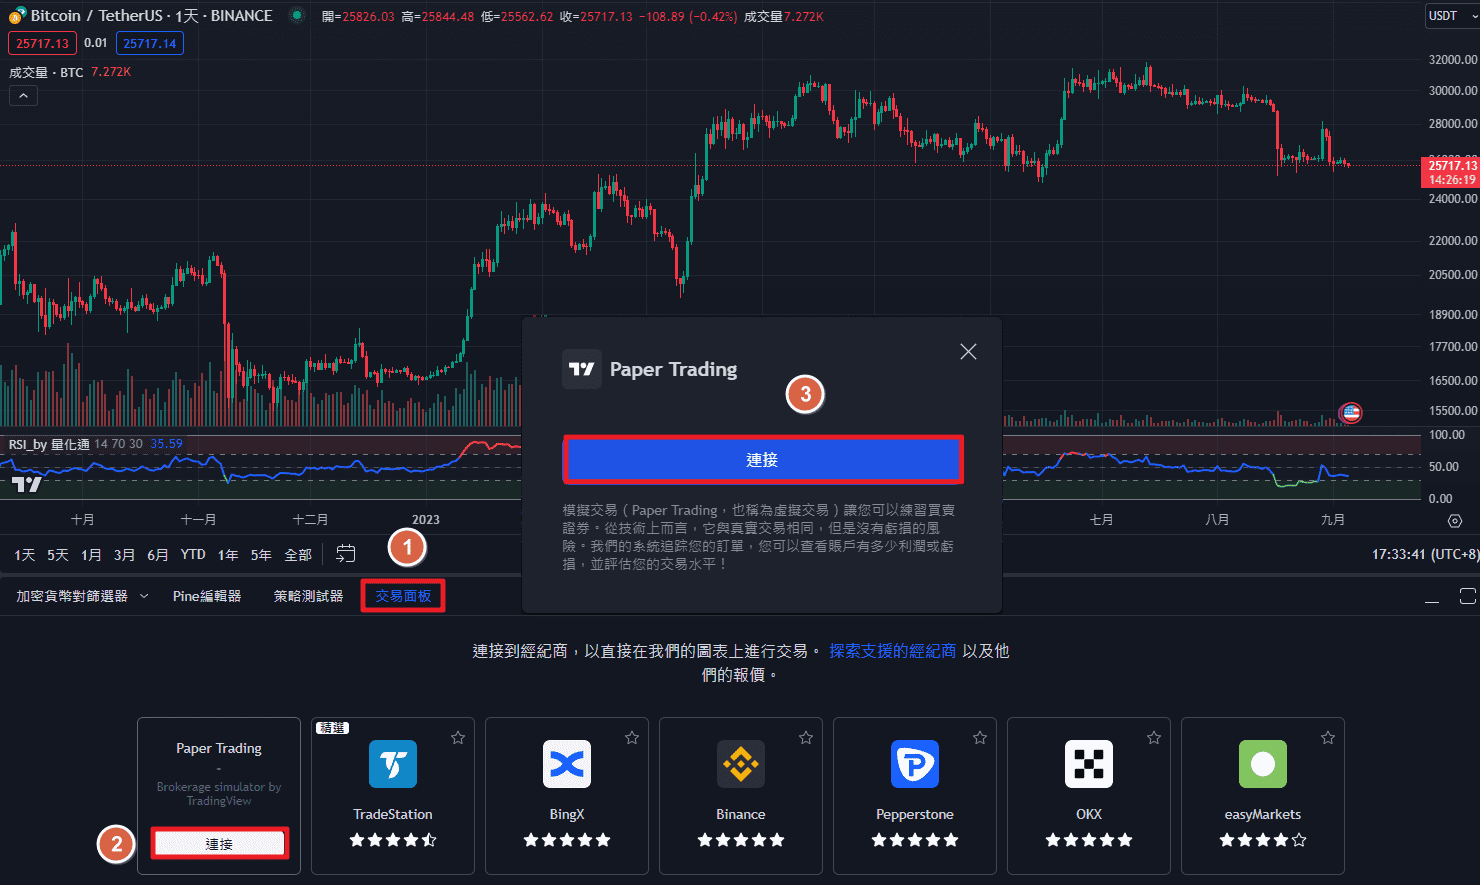
Task: Select the BingX broker logo
Action: [x=567, y=764]
